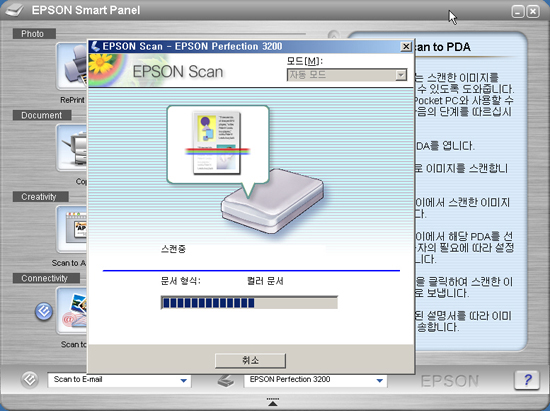Click the 취소 cancel button

[x=250, y=361]
